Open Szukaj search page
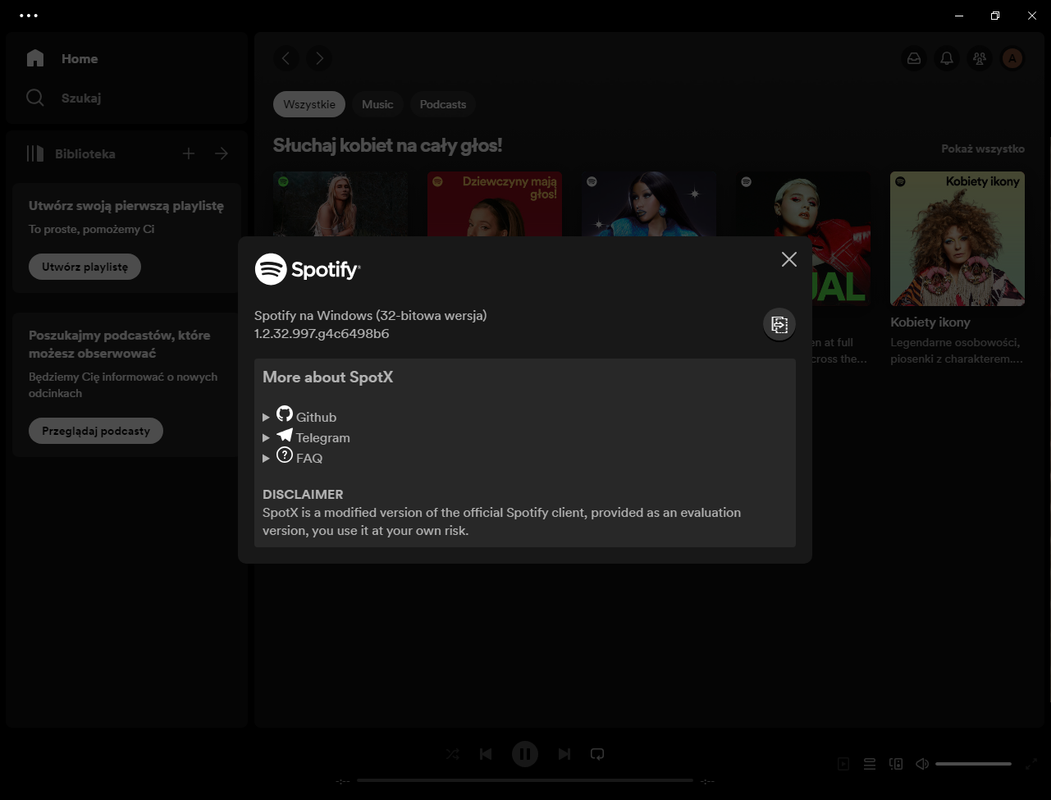This screenshot has height=800, width=1051. point(81,98)
